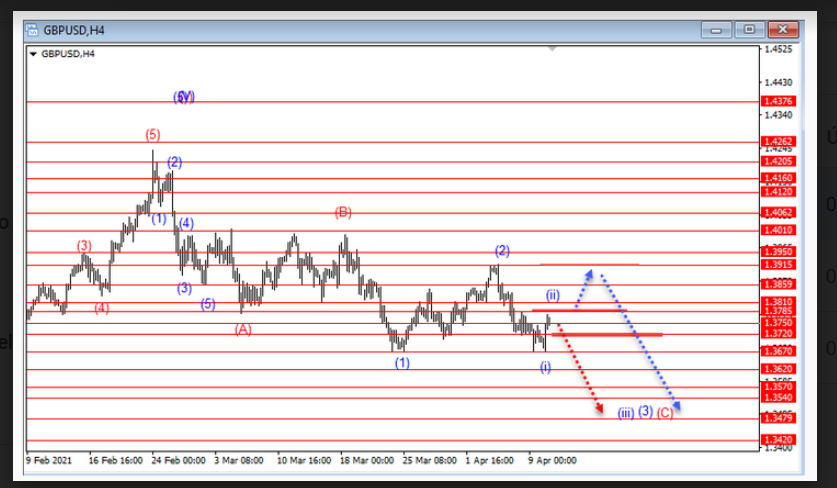The width and height of the screenshot is (837, 488).
Task: Select the blue dotted upward arrow head
Action: click(592, 273)
